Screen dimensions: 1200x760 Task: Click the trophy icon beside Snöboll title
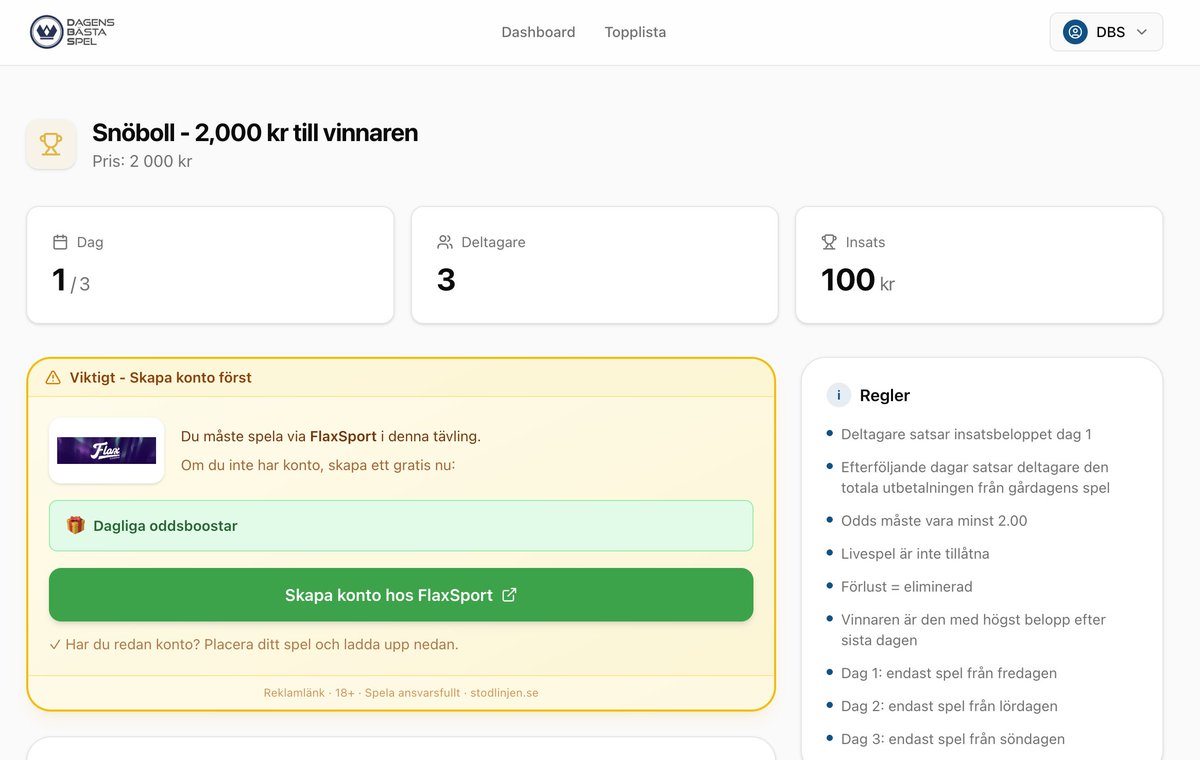tap(51, 144)
